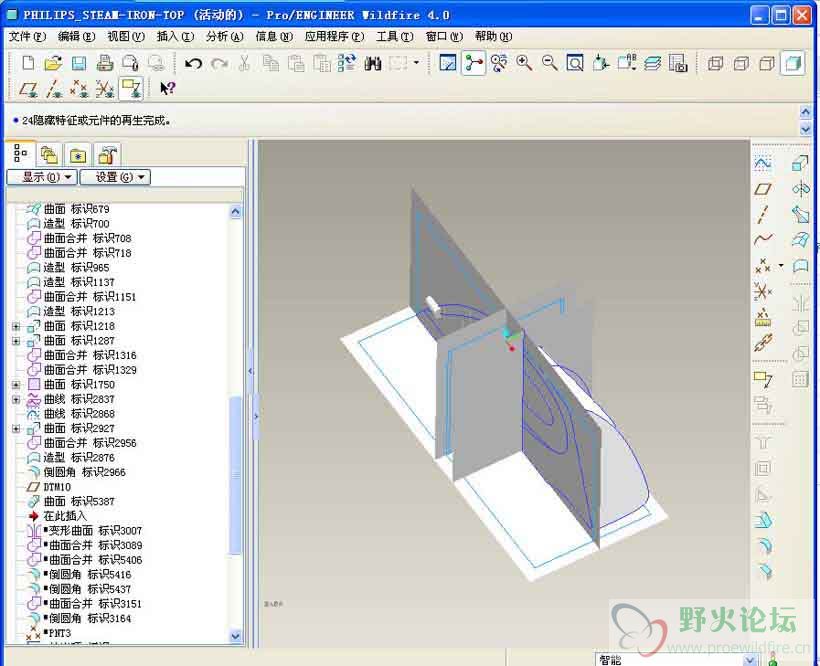Launch the View Manager icon
This screenshot has height=666, width=820.
[678, 63]
